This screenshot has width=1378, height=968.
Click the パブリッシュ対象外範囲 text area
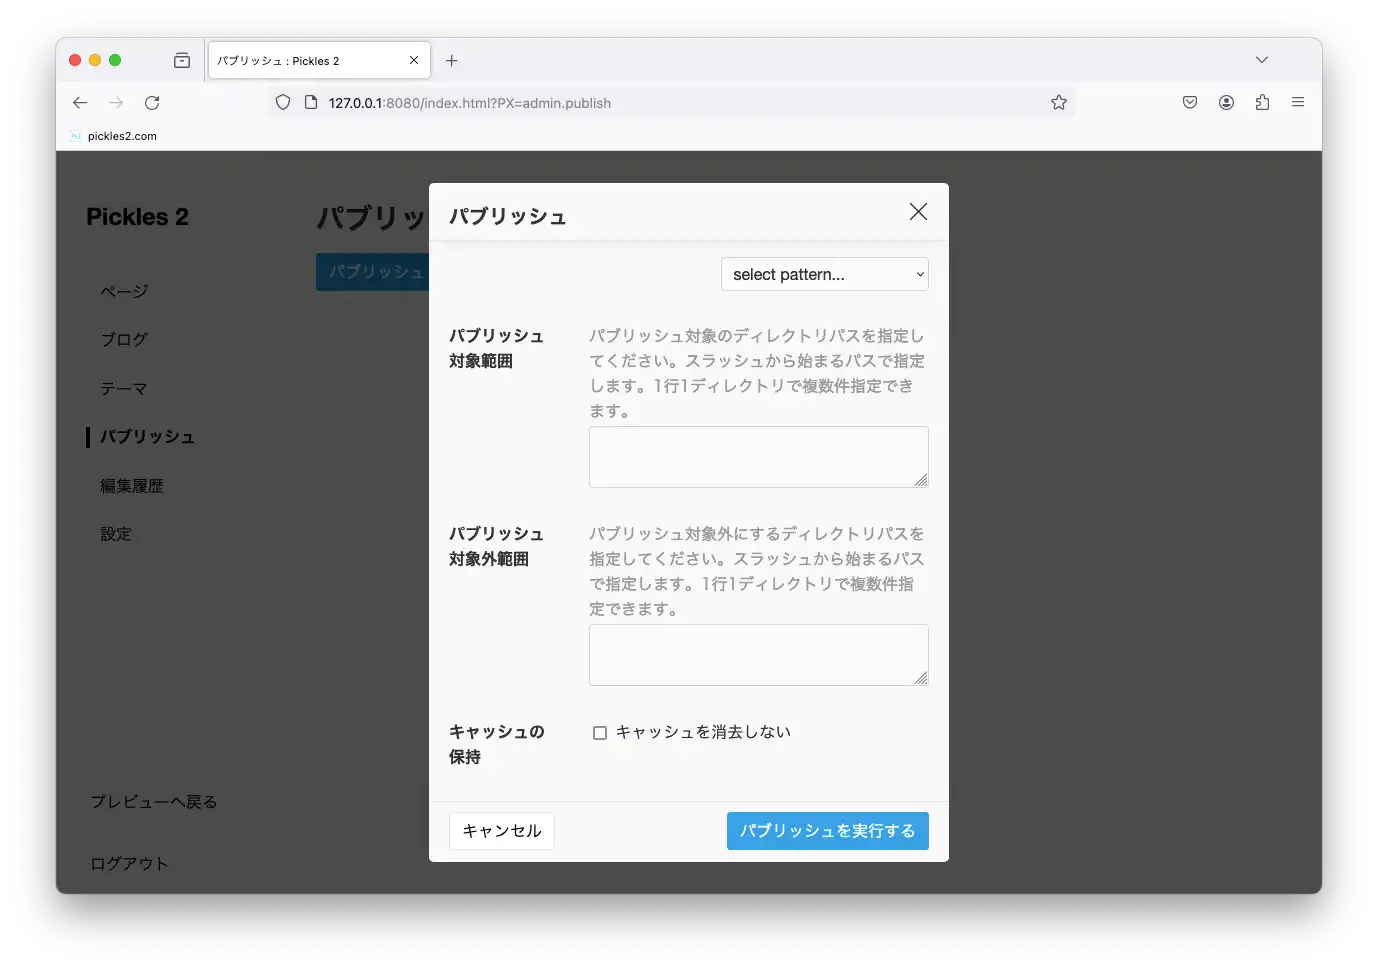coord(757,655)
